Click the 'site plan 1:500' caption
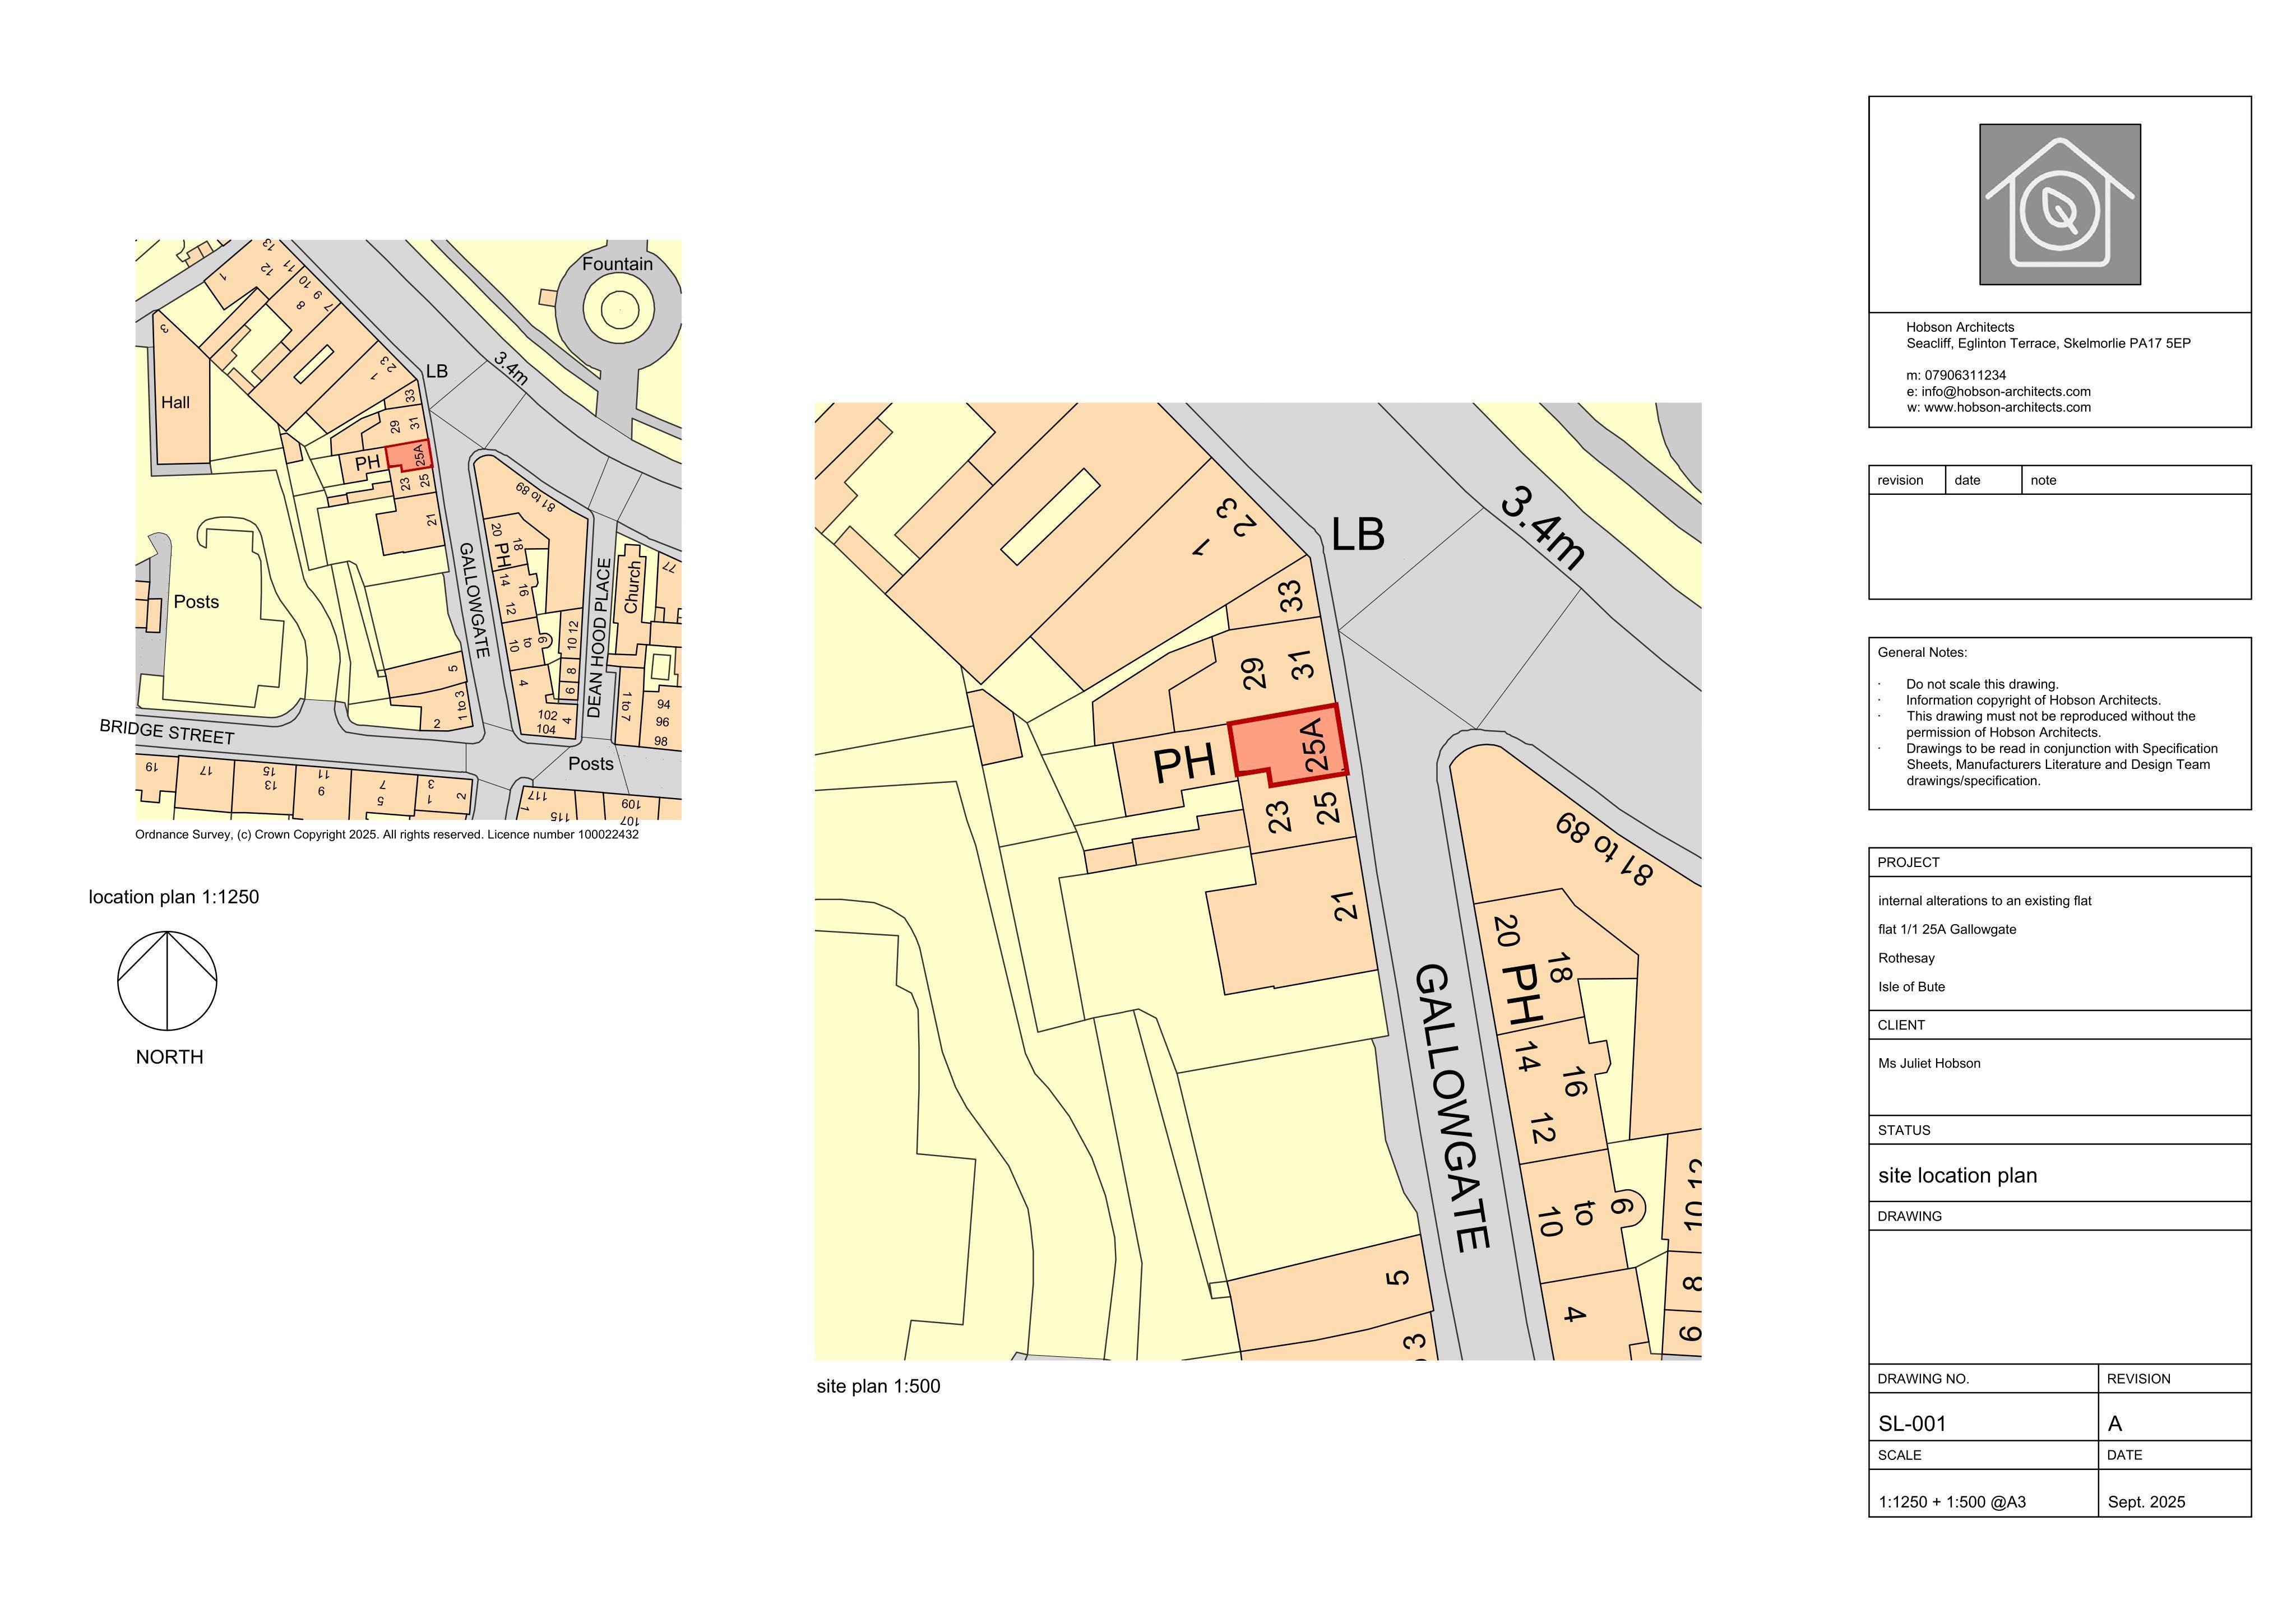2296x1623 pixels. (x=878, y=1386)
